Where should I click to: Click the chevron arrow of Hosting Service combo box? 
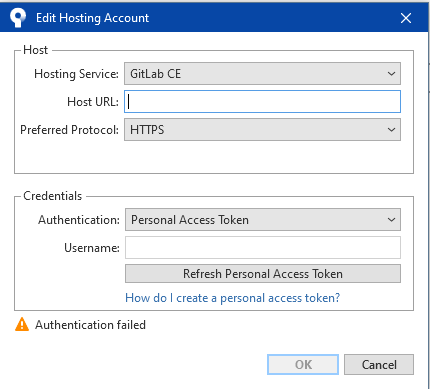(x=391, y=74)
